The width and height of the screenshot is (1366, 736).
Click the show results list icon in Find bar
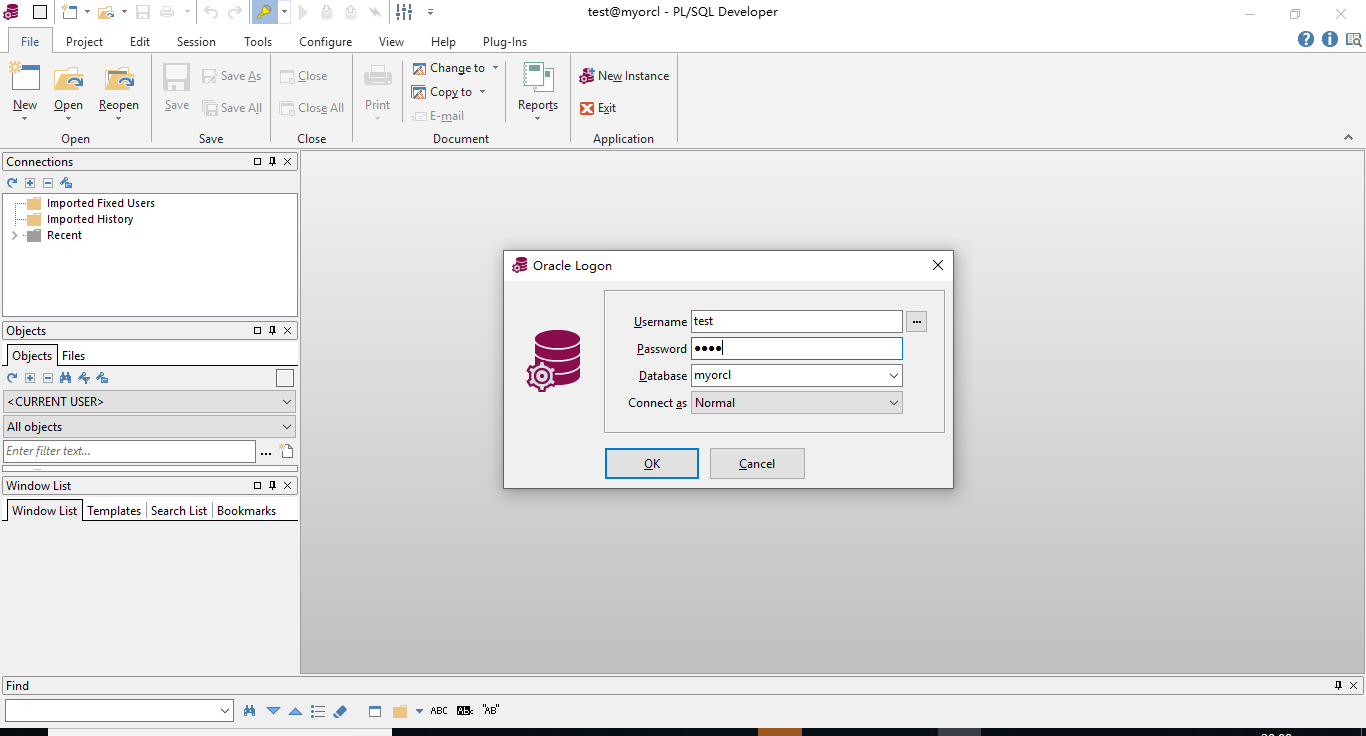pyautogui.click(x=318, y=711)
